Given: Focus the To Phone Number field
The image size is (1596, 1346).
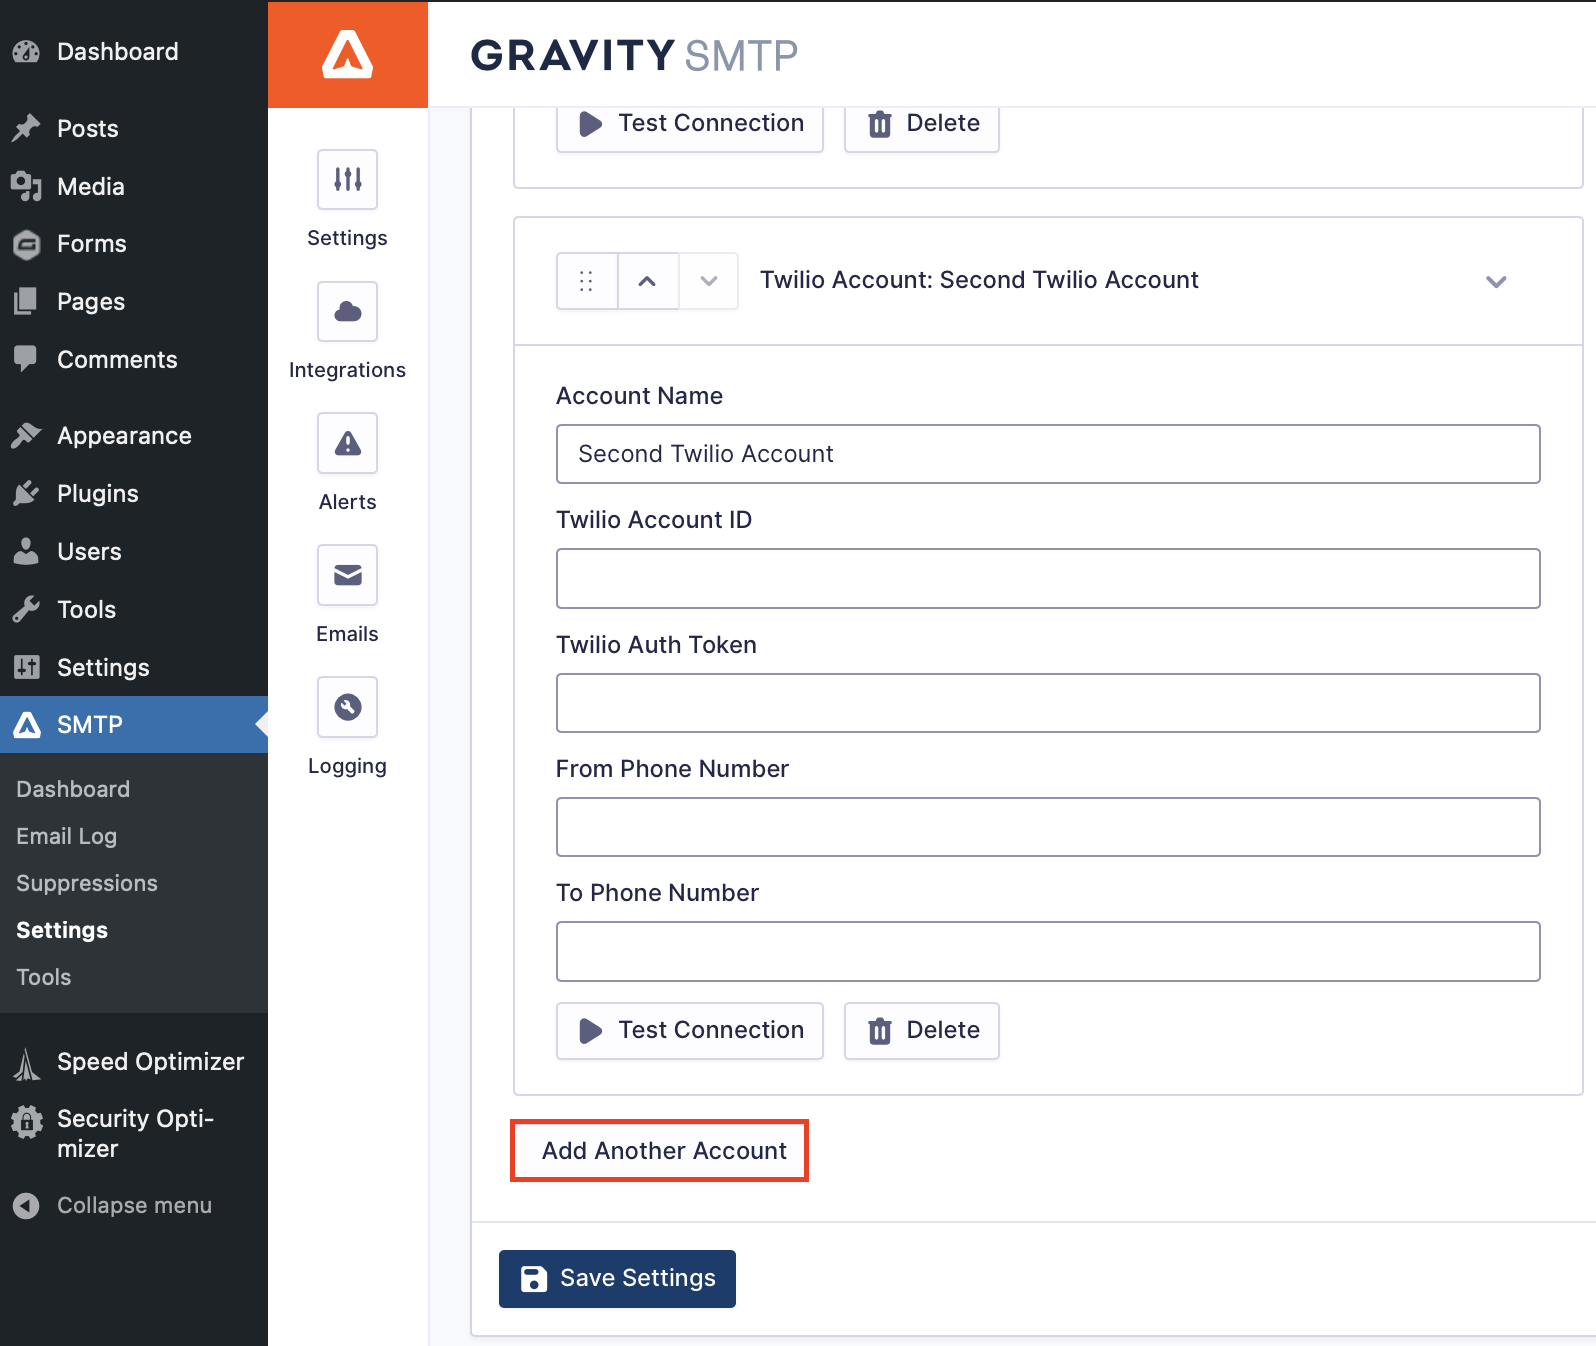Looking at the screenshot, I should tap(1048, 951).
